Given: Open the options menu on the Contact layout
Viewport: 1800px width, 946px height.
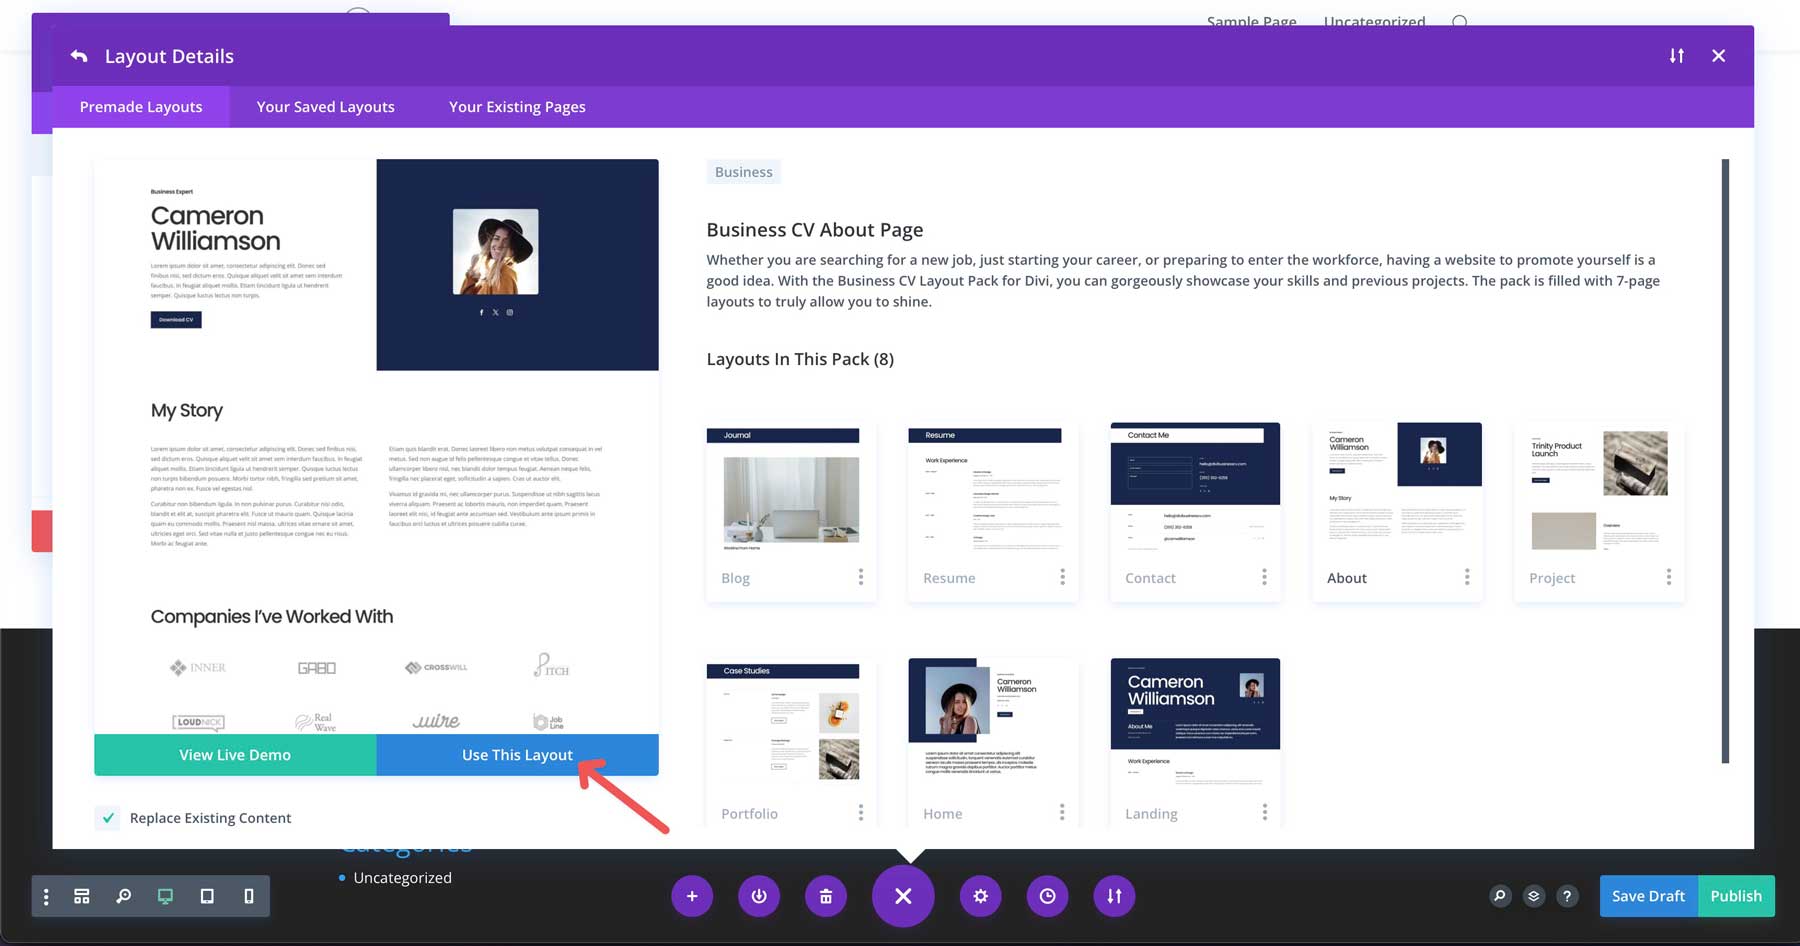Looking at the screenshot, I should click(1265, 578).
